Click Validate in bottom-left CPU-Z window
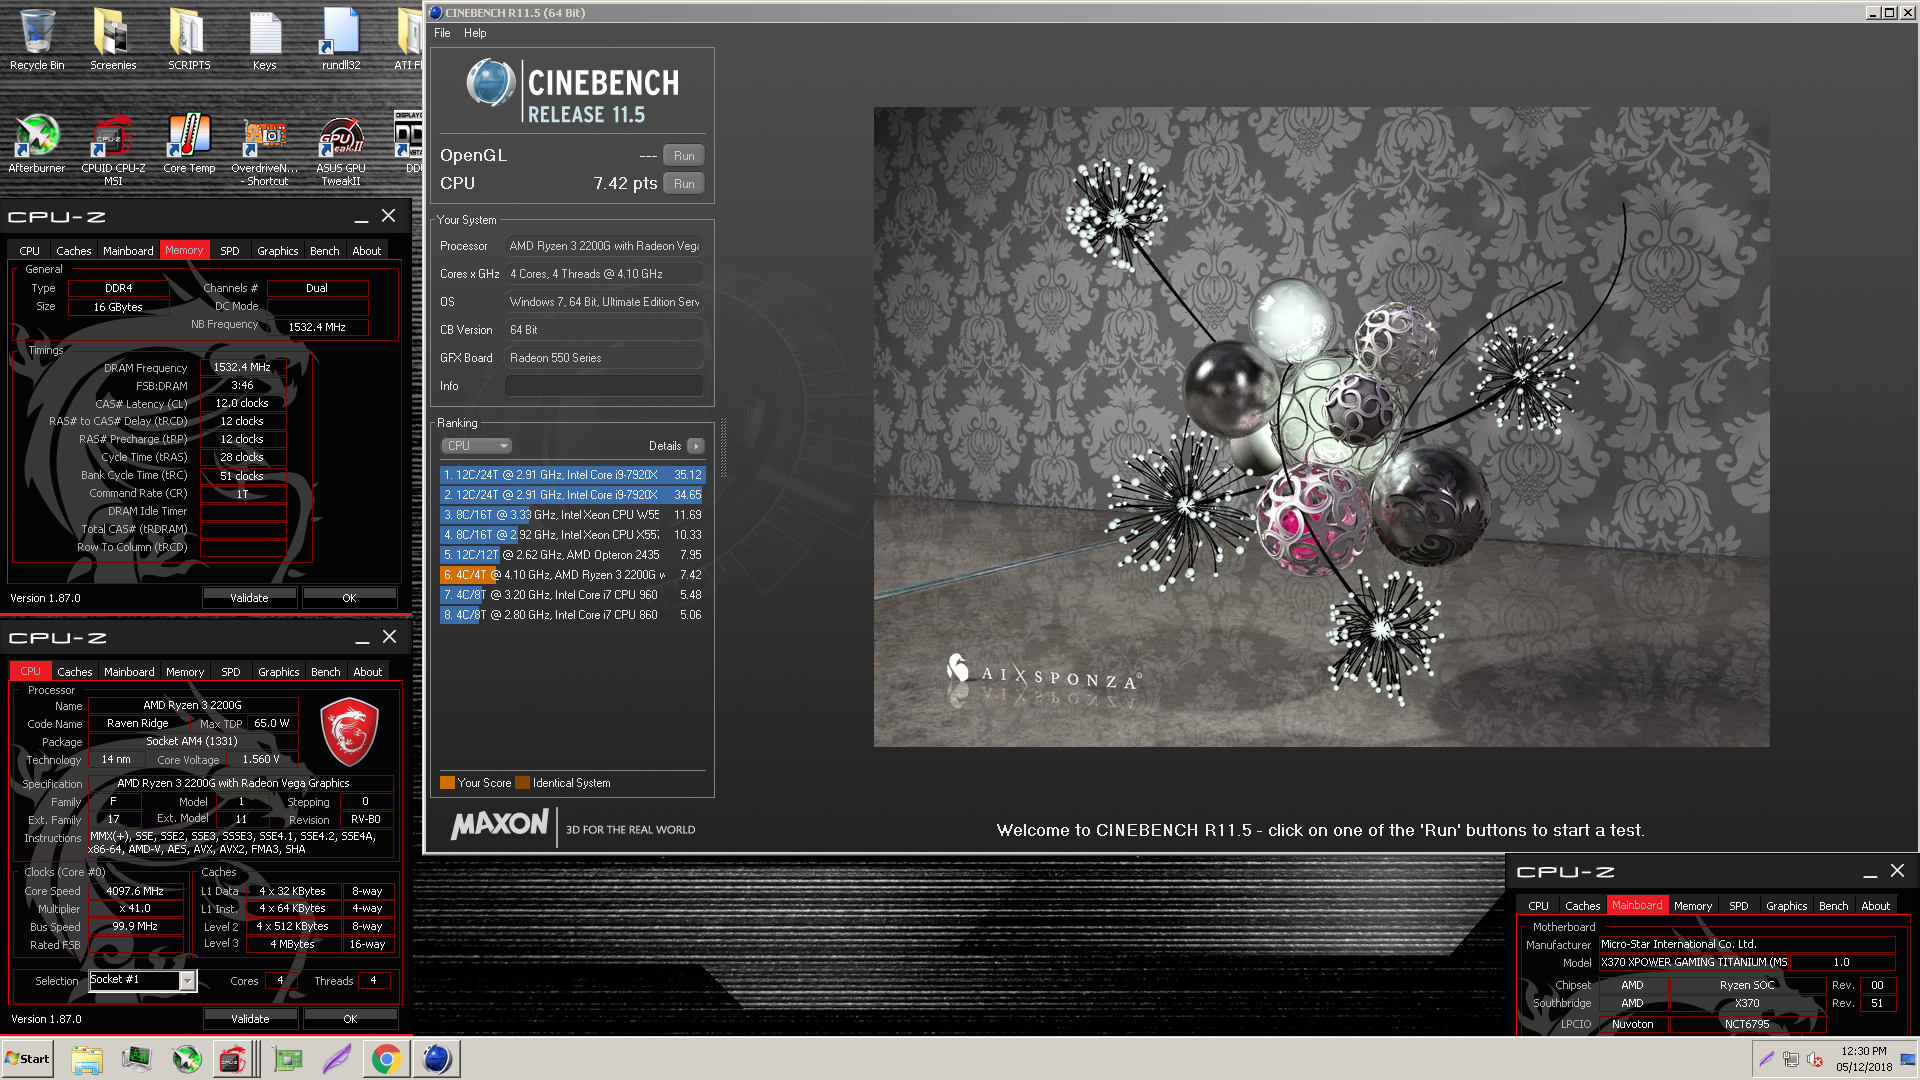 tap(250, 1019)
